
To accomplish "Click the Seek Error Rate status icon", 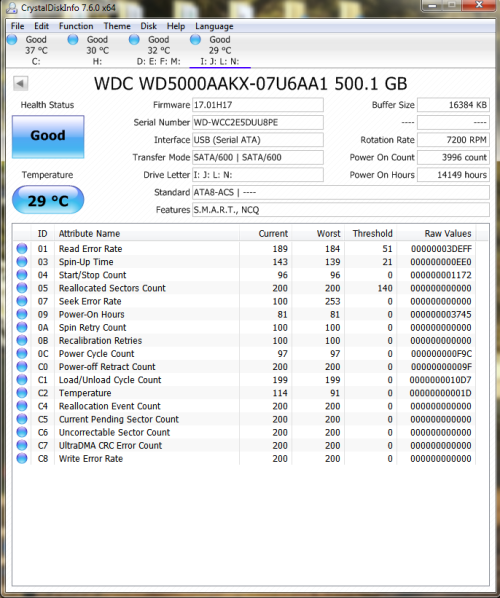I will click(22, 301).
